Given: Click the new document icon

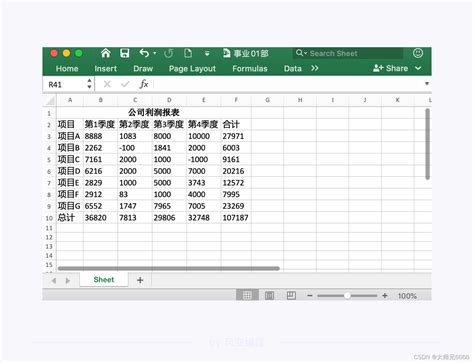Looking at the screenshot, I should [x=188, y=53].
